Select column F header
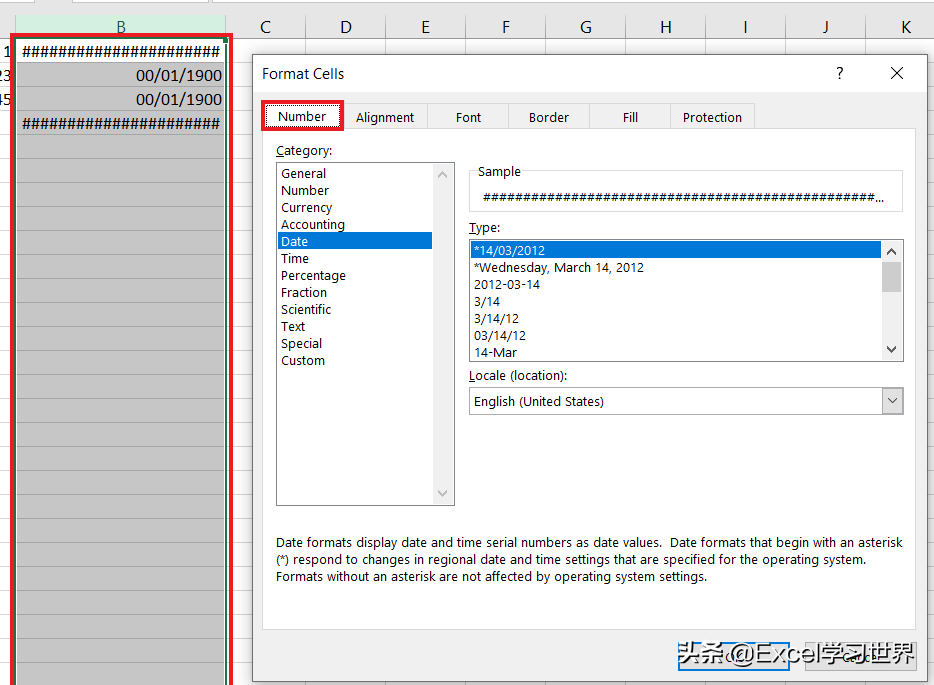 [x=506, y=27]
